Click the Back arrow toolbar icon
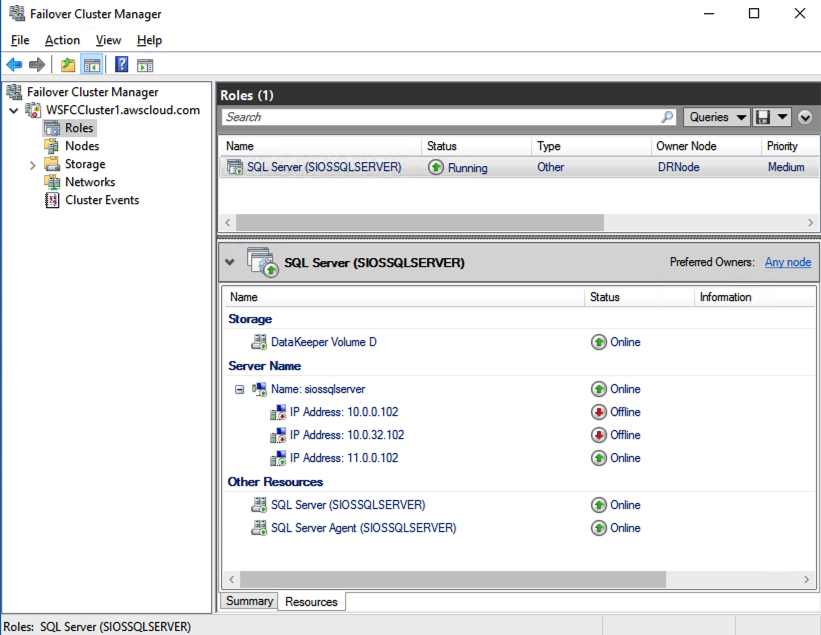Screen dimensions: 821x635 14,65
